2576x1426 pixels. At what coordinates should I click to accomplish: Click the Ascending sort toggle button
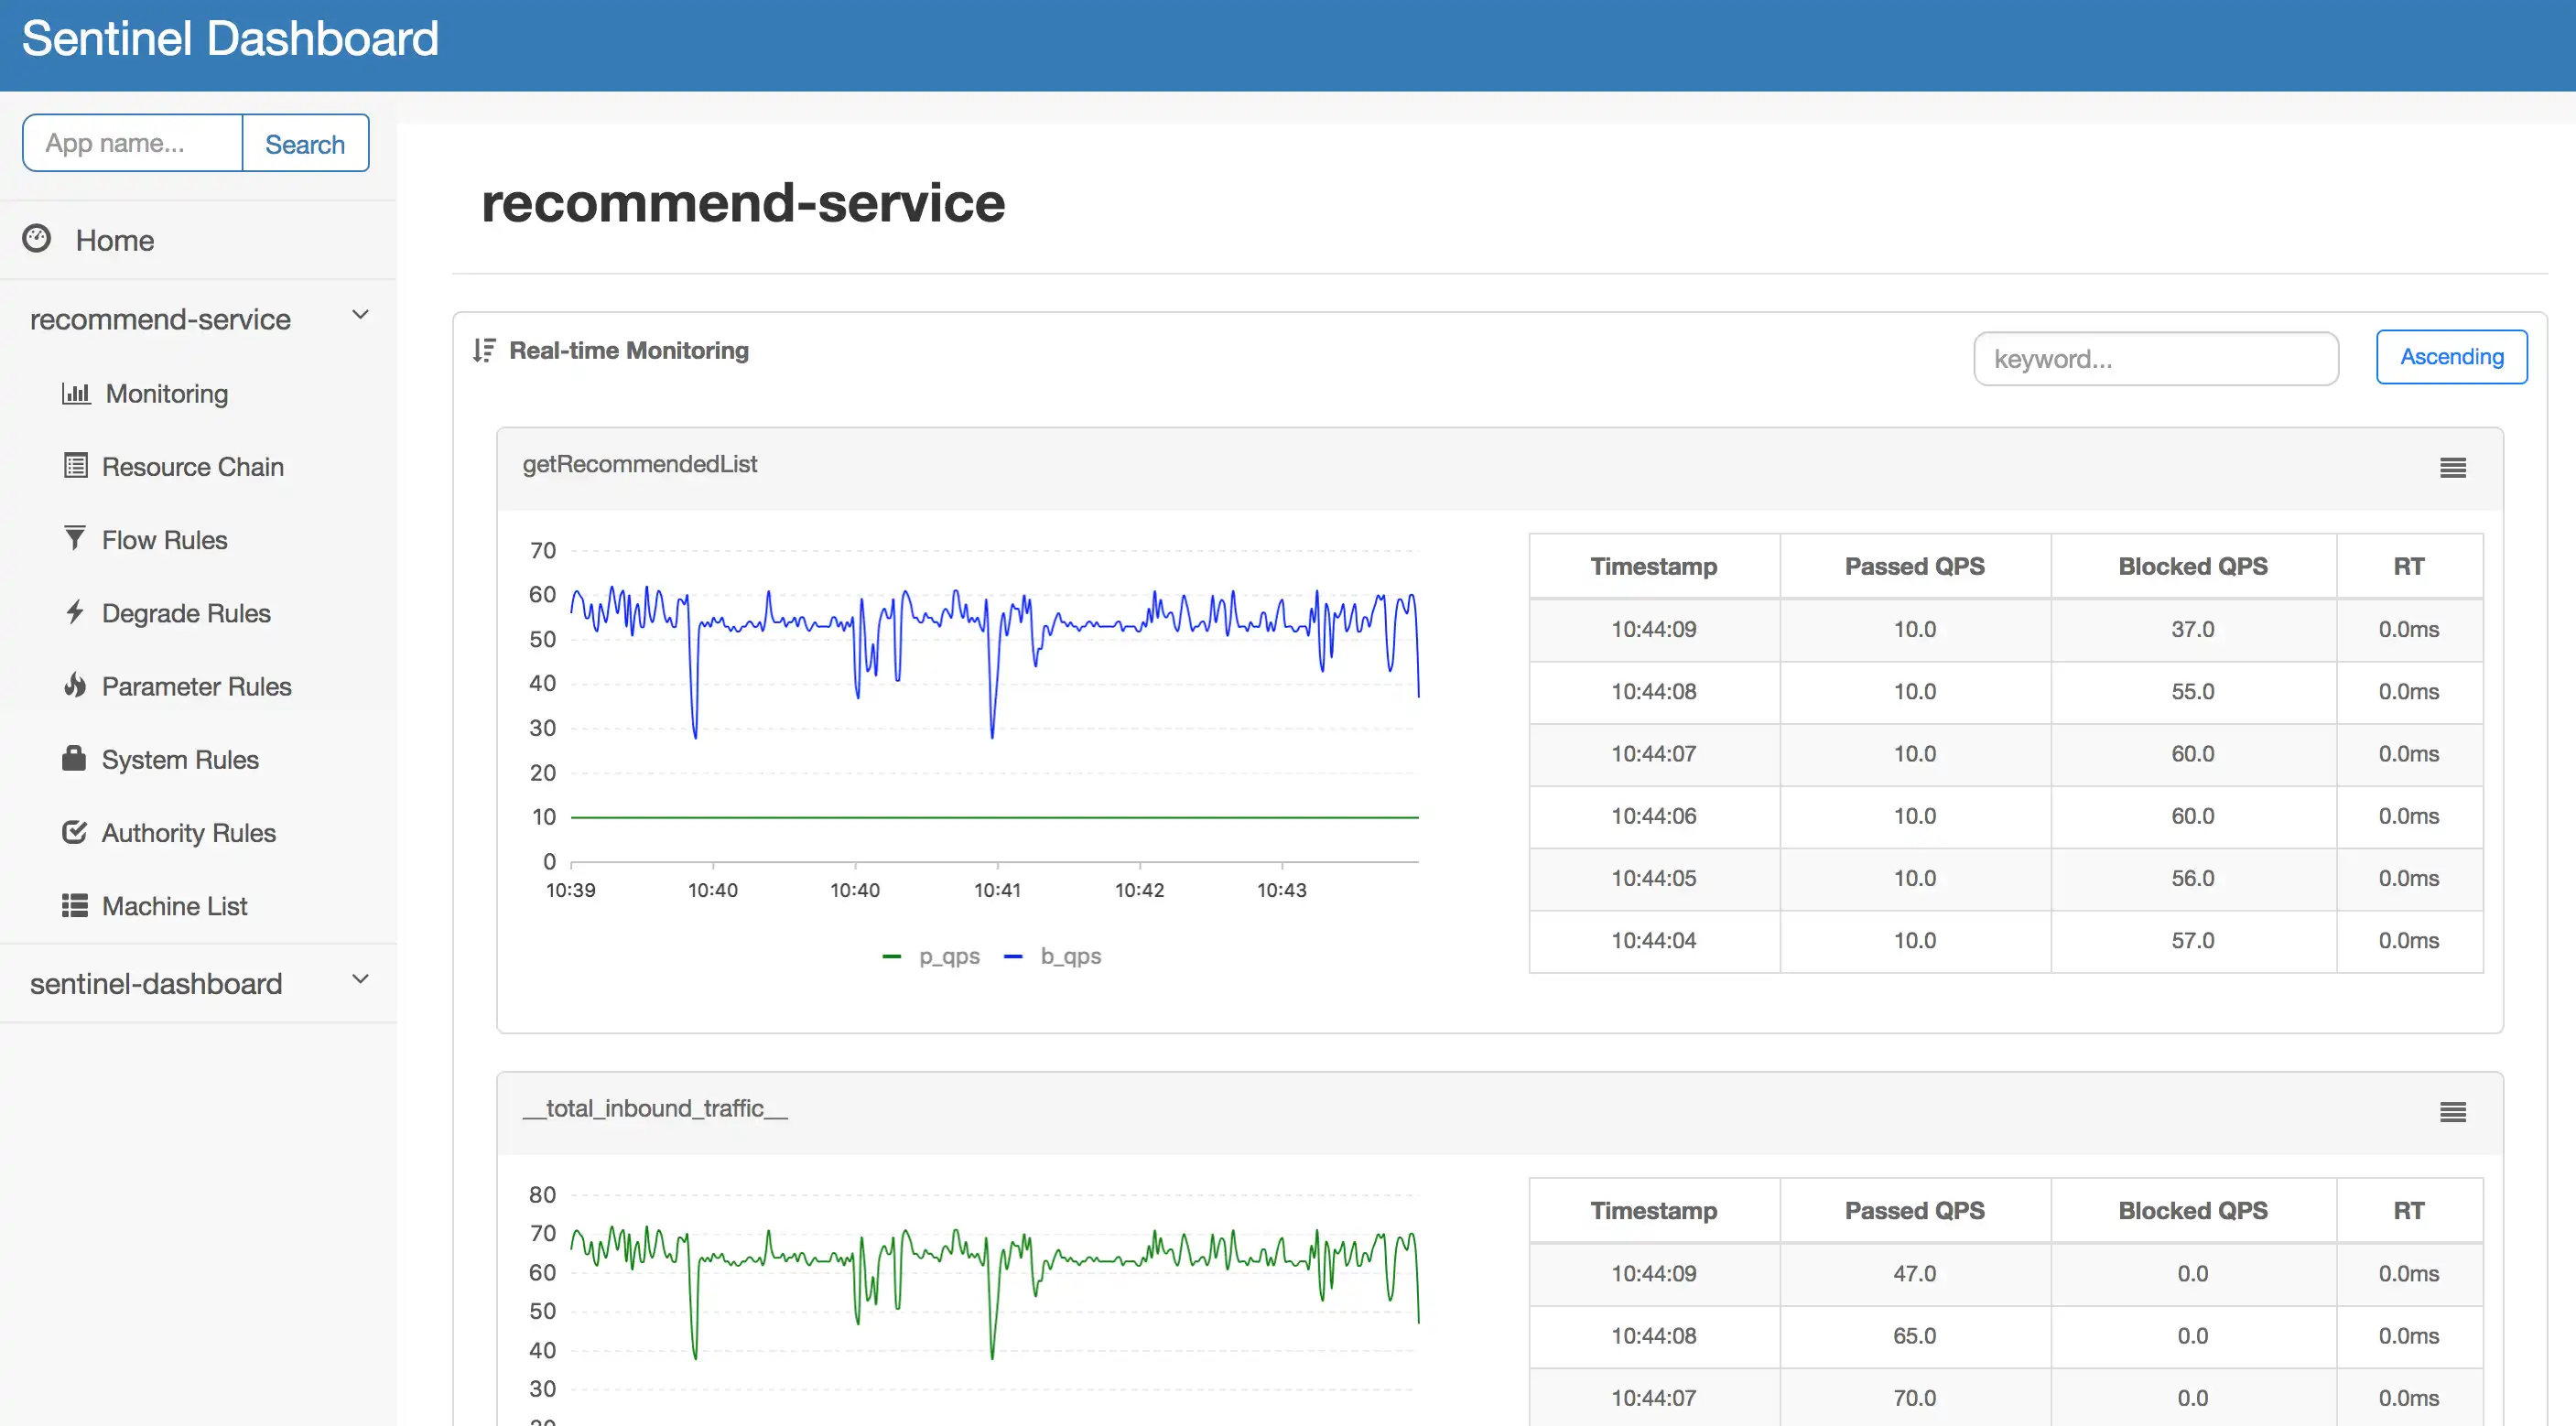click(x=2452, y=355)
